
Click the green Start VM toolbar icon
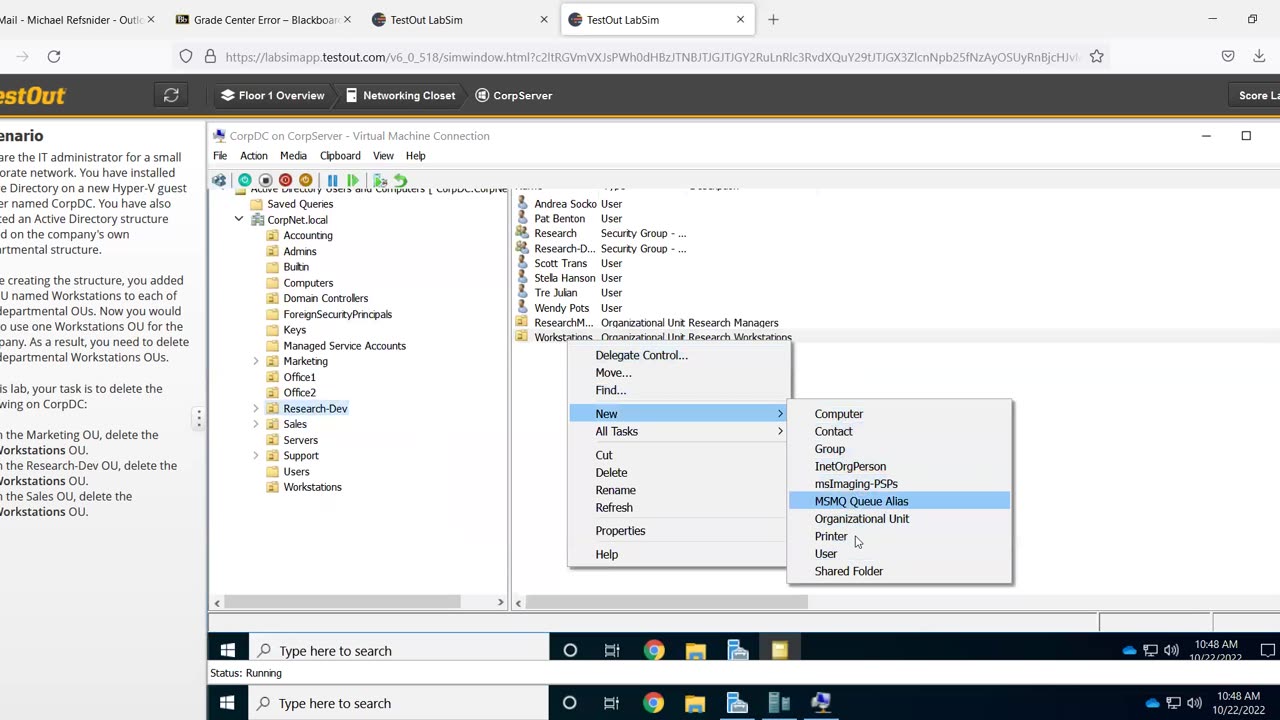coord(245,181)
